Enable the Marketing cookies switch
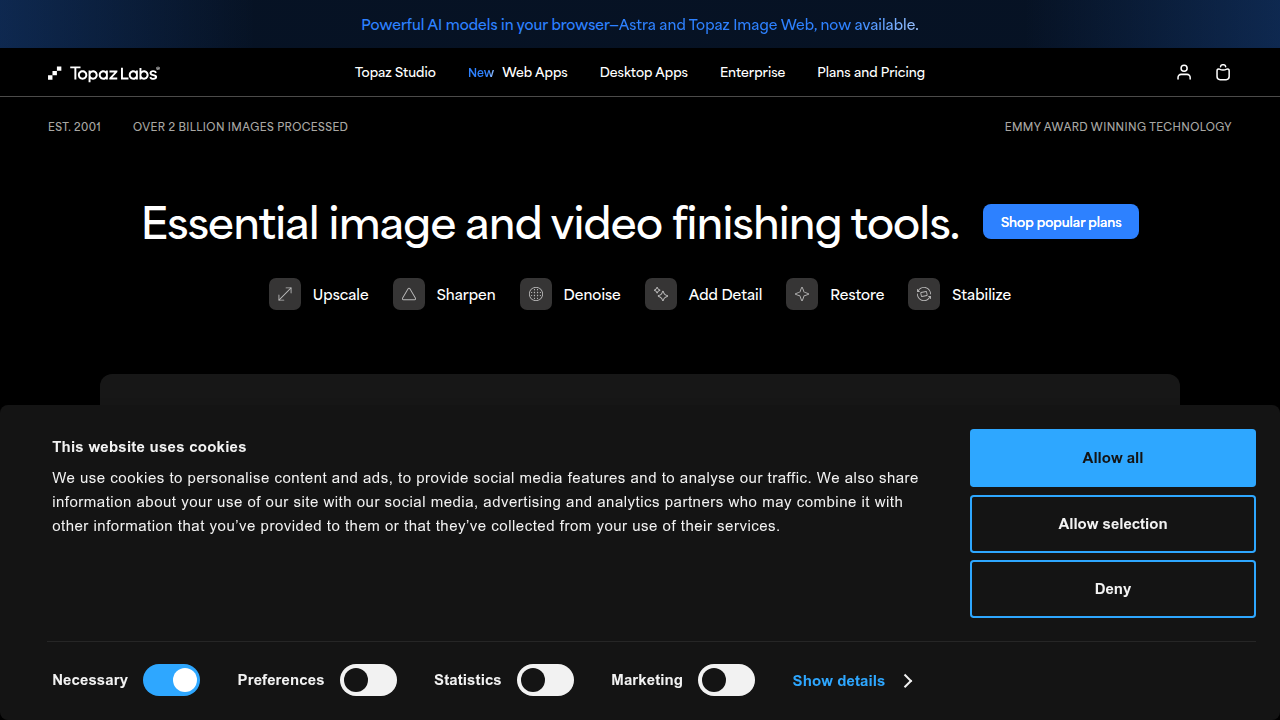The height and width of the screenshot is (720, 1280). coord(726,680)
